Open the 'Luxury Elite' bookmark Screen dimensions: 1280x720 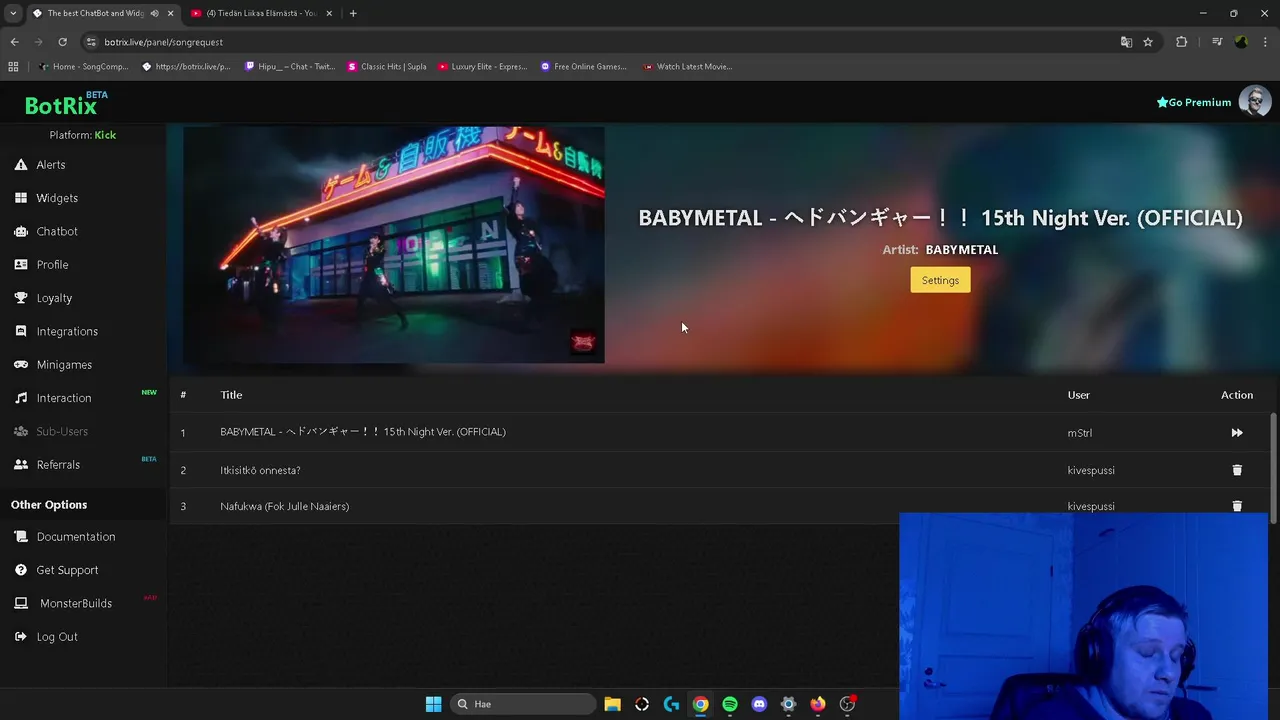tap(482, 67)
